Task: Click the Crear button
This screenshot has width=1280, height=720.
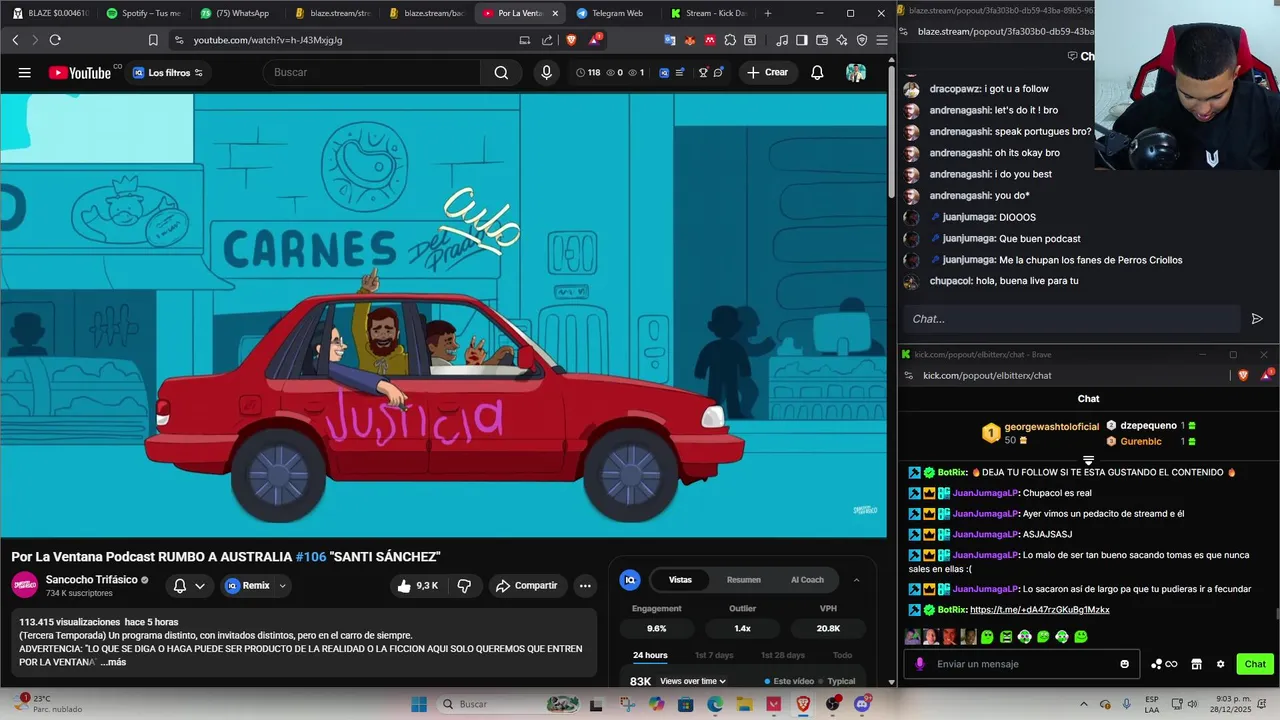Action: pyautogui.click(x=767, y=72)
